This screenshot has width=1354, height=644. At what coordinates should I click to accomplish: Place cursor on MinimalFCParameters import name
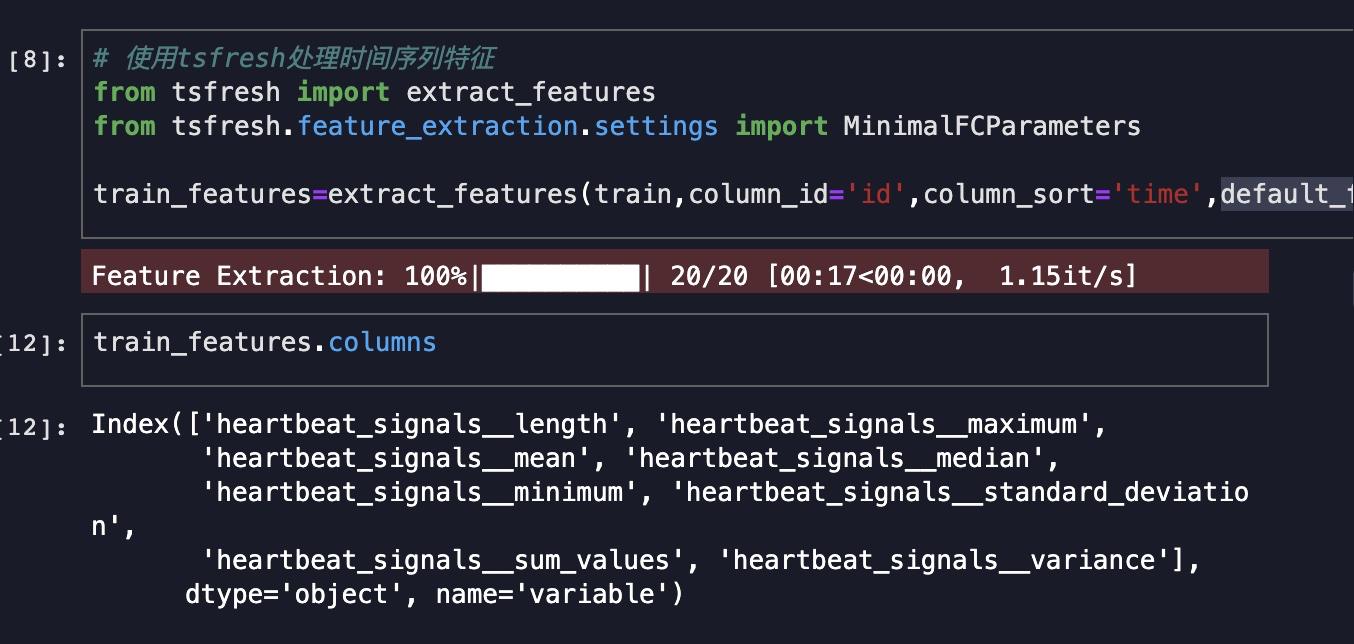(x=991, y=126)
